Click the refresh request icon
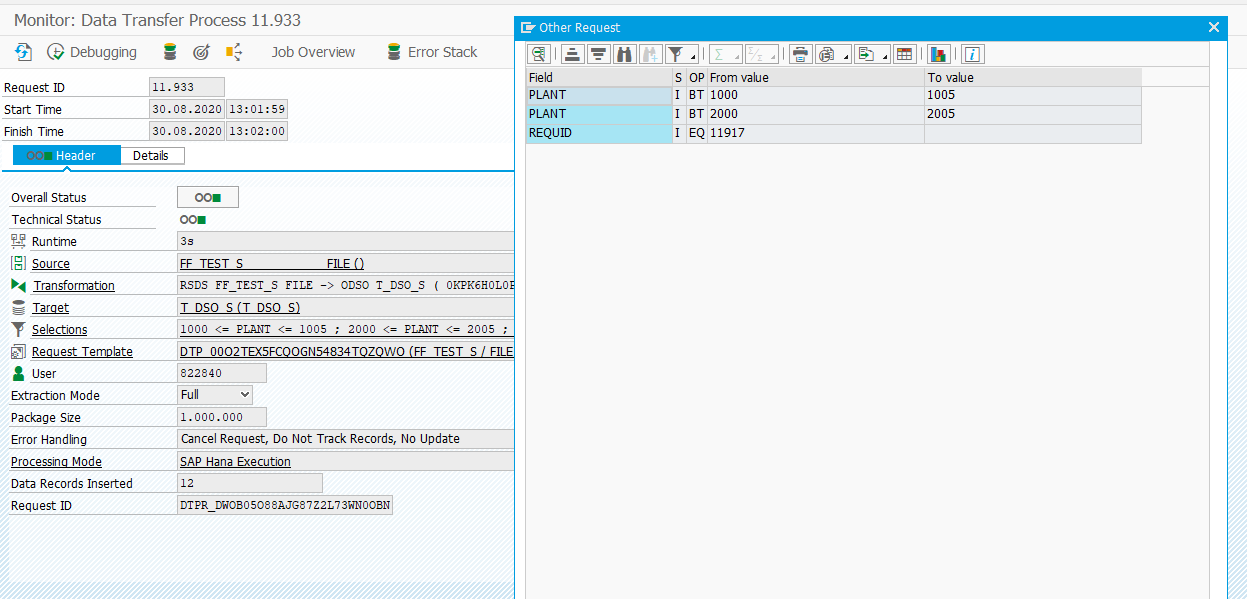 [x=21, y=51]
